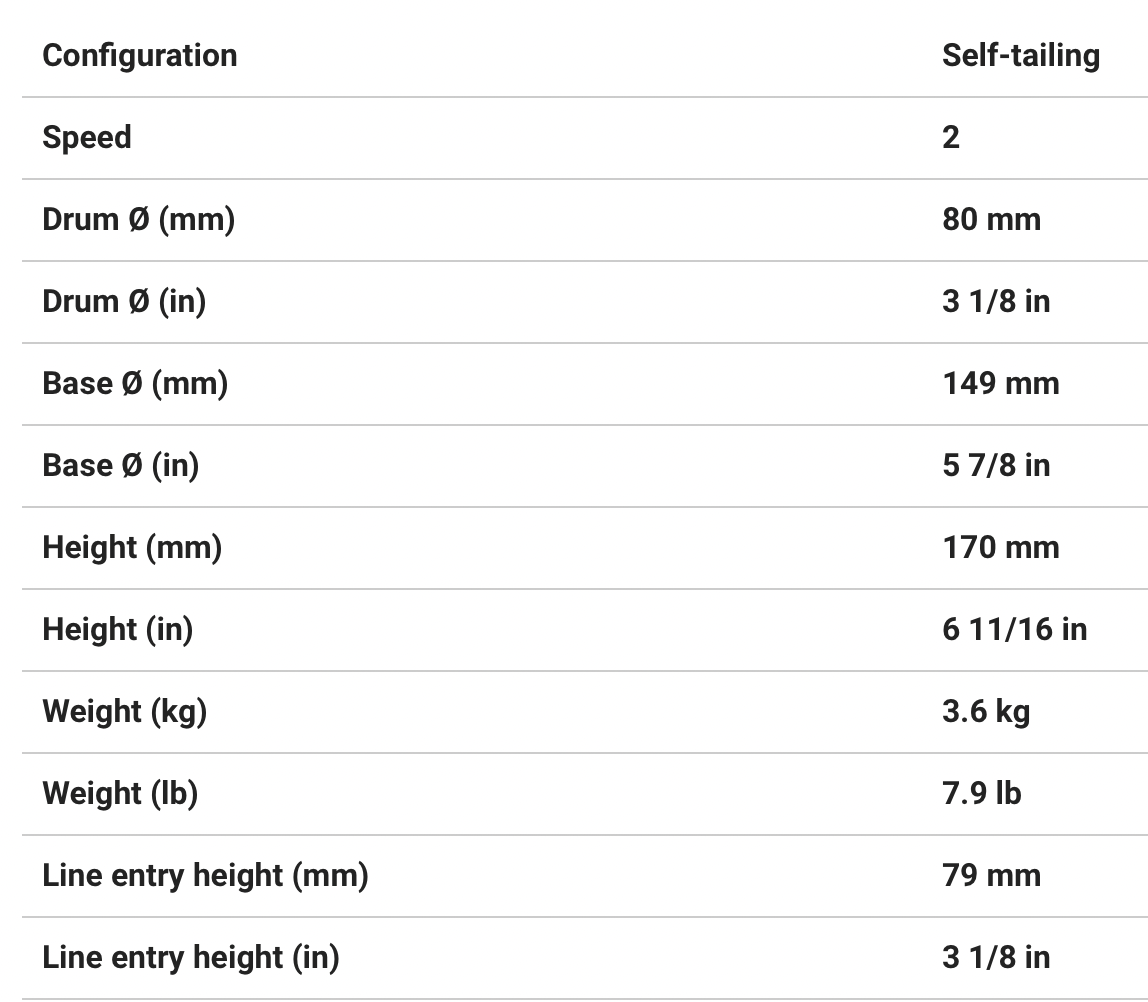Image resolution: width=1148 pixels, height=1002 pixels.
Task: Select the 170 mm height value
Action: (1000, 547)
